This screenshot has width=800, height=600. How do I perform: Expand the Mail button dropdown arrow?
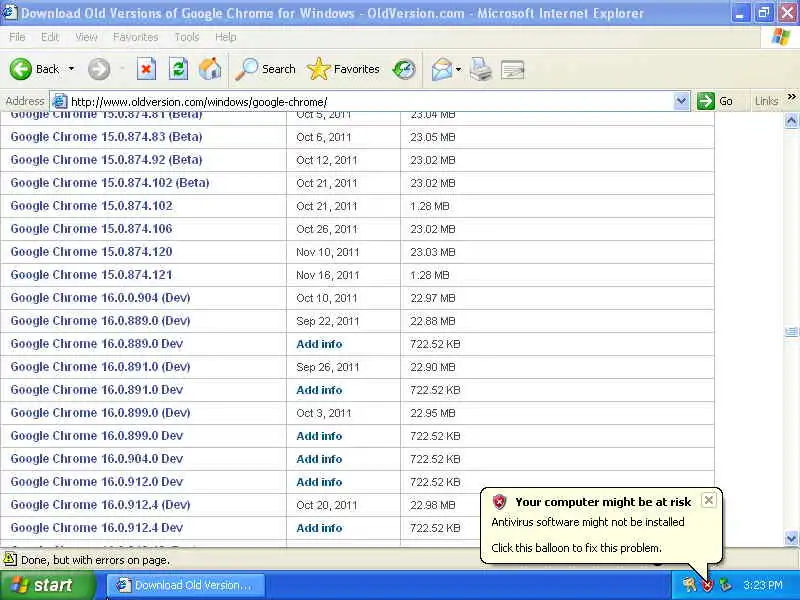458,69
